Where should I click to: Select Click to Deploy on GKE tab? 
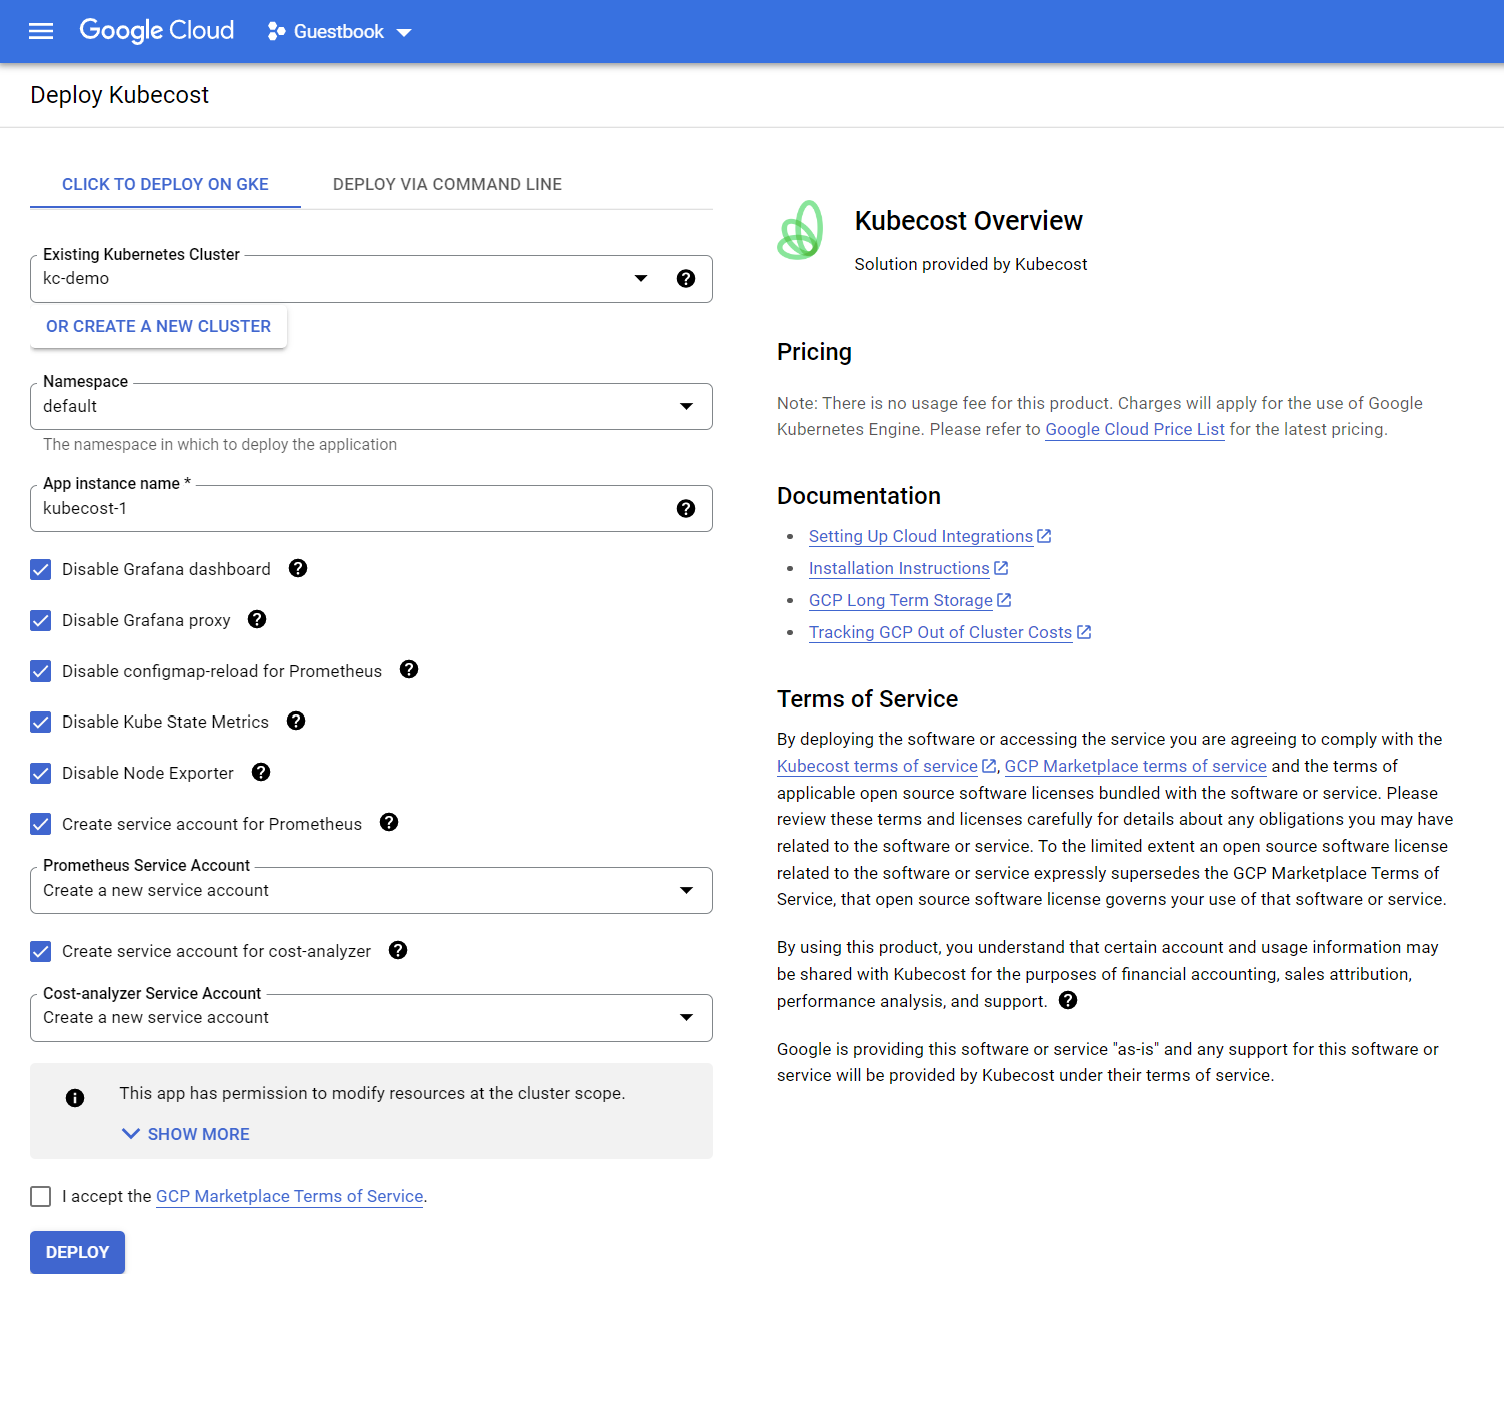(x=165, y=184)
